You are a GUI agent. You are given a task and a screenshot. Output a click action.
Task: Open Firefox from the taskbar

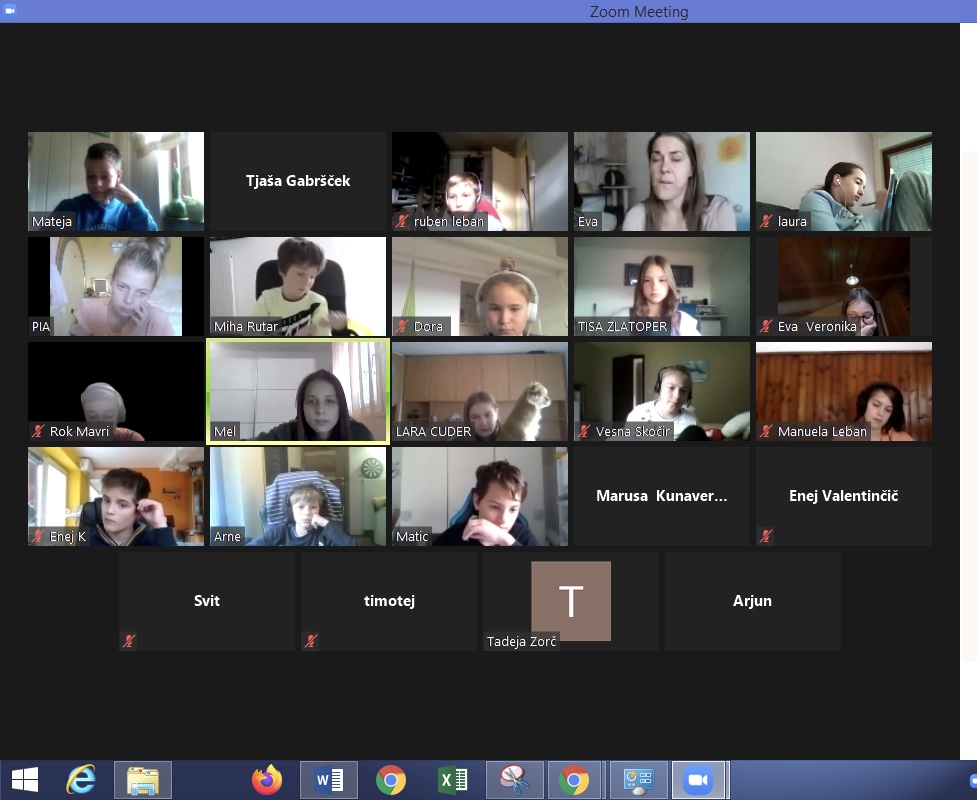point(267,780)
